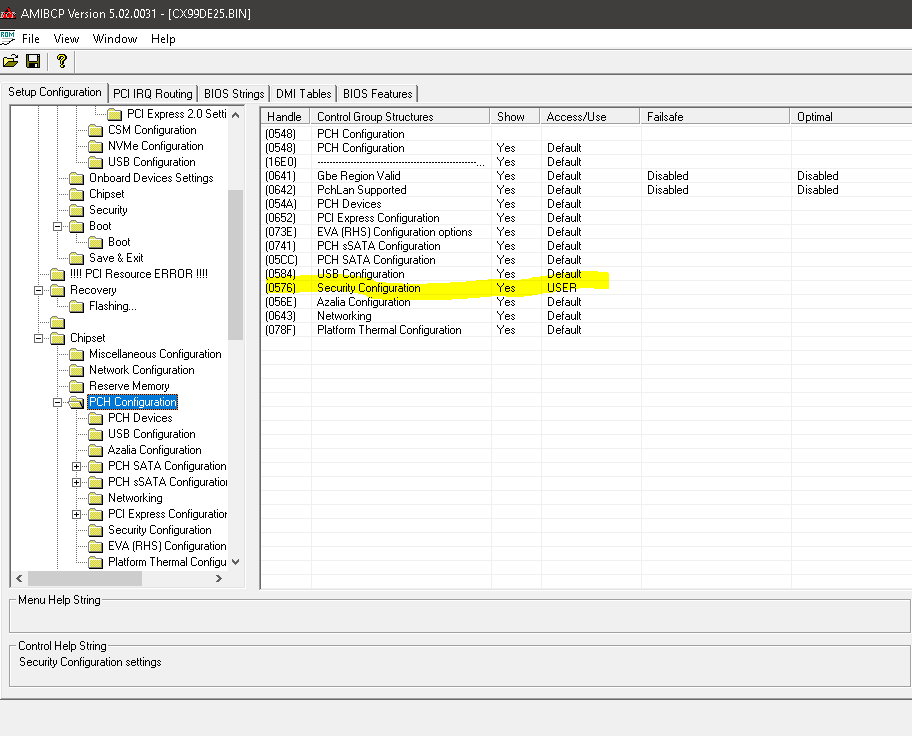
Task: Switch to DMI Tables tab
Action: click(304, 94)
